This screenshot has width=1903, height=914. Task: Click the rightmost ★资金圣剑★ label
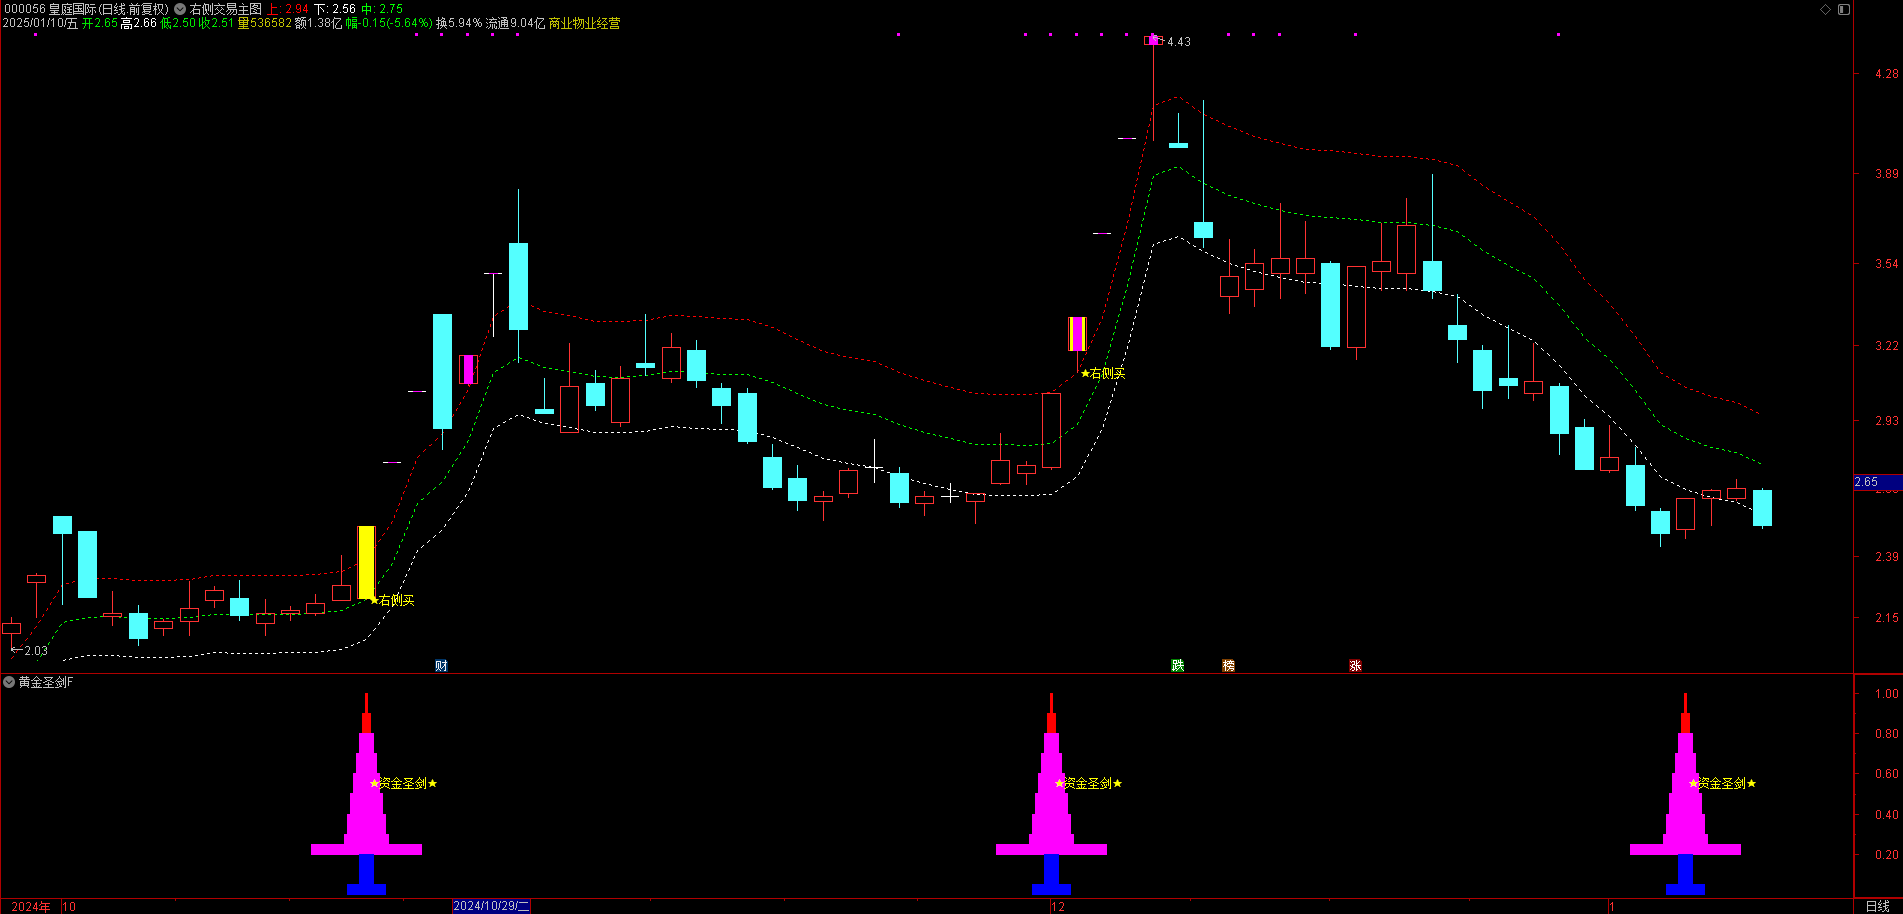[1723, 783]
